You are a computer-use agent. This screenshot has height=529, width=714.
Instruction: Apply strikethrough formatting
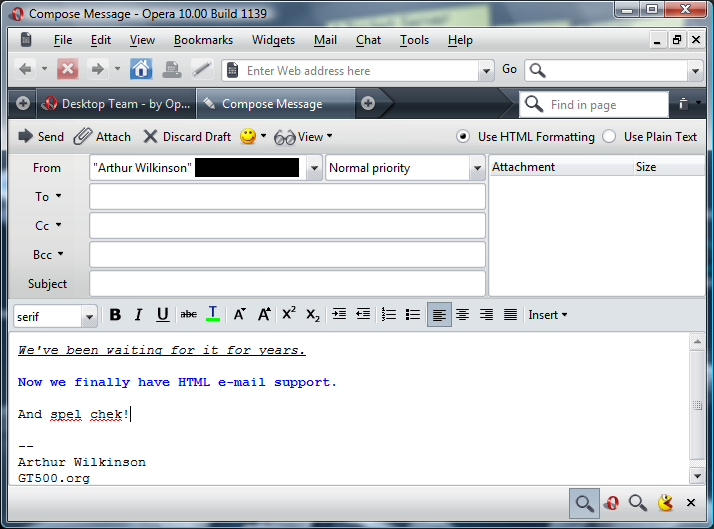click(x=189, y=315)
